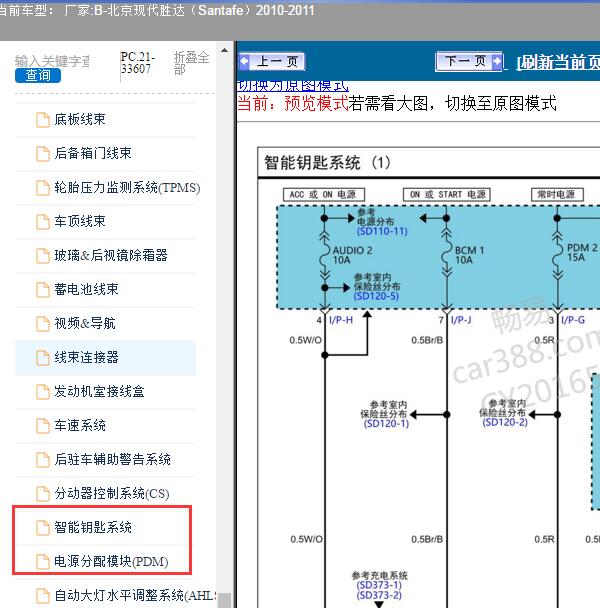
Task: Open diagram reference link SD373-2
Action: coord(379,595)
